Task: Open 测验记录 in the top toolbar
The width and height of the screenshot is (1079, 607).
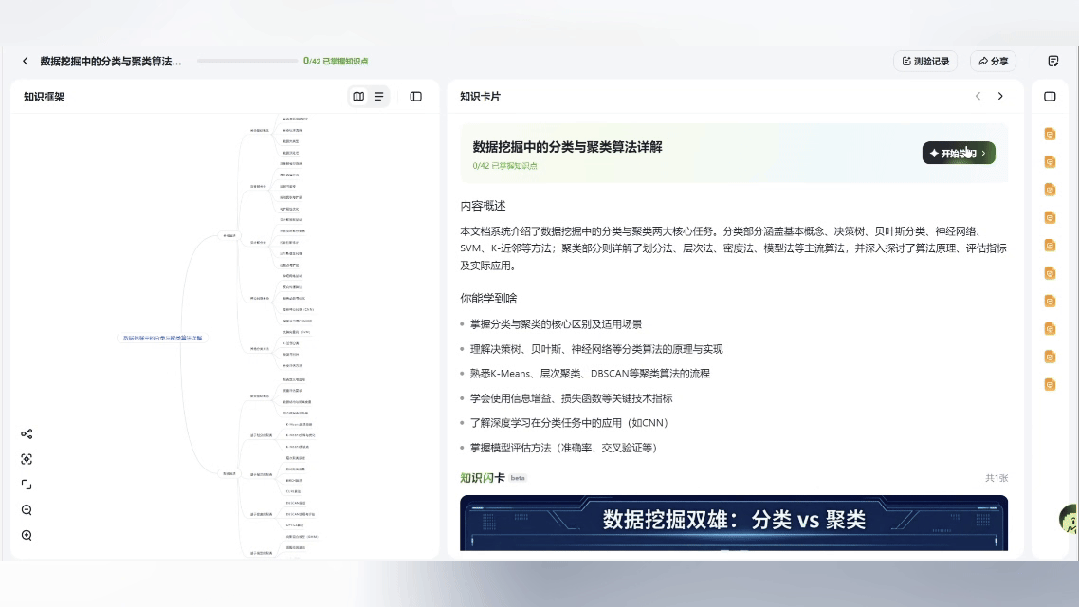Action: coord(925,61)
